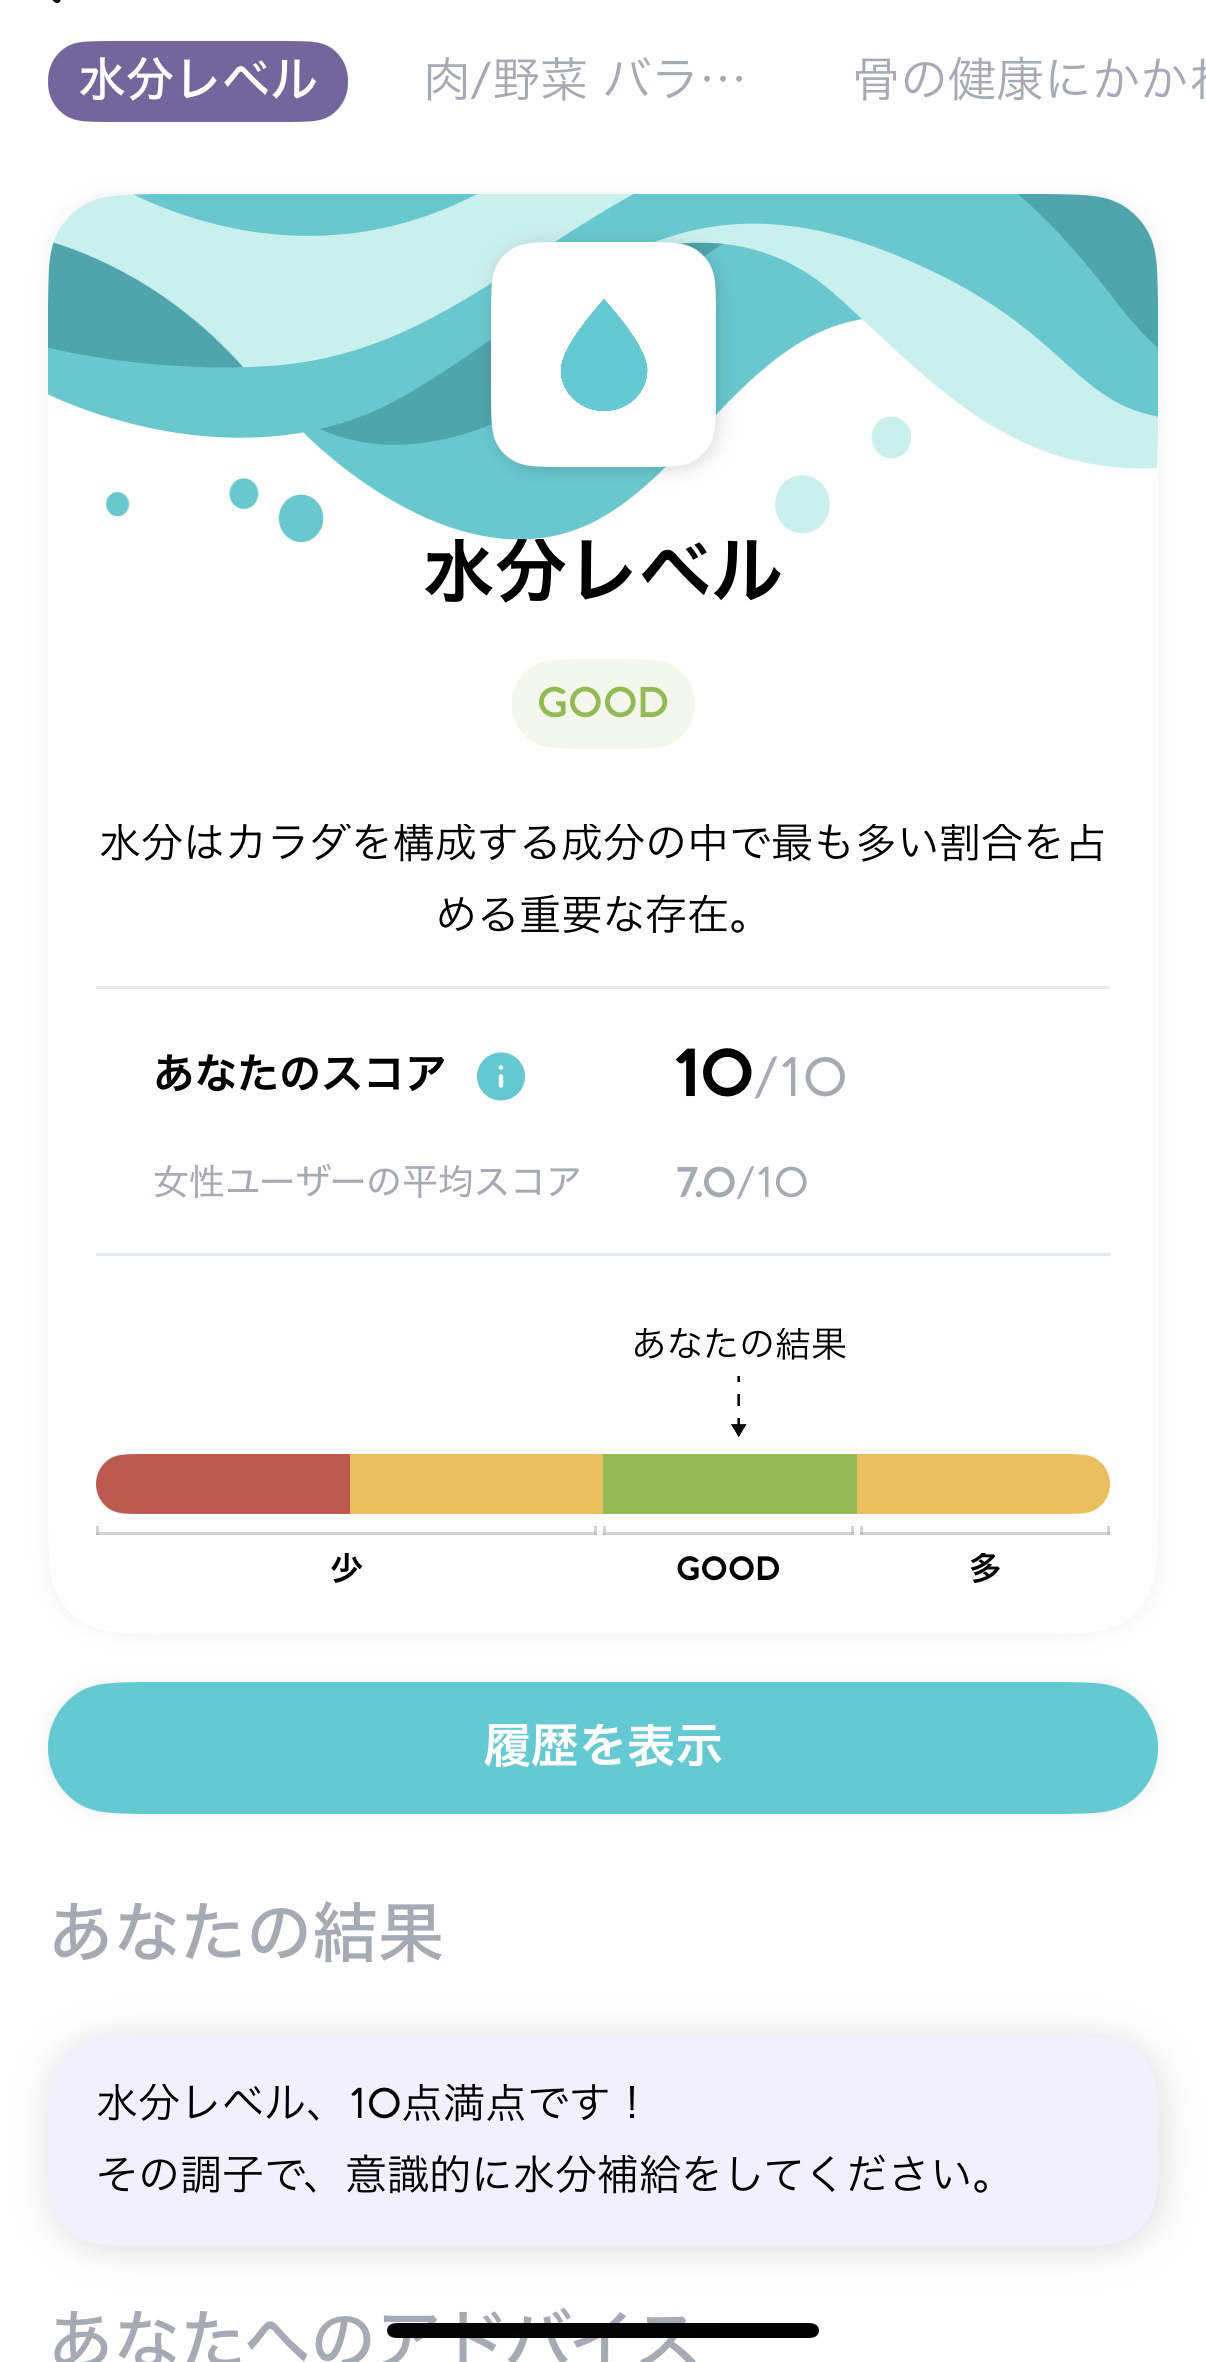Click the green GOOD segment of bar
Viewport: 1206px width, 2362px height.
tap(729, 1484)
